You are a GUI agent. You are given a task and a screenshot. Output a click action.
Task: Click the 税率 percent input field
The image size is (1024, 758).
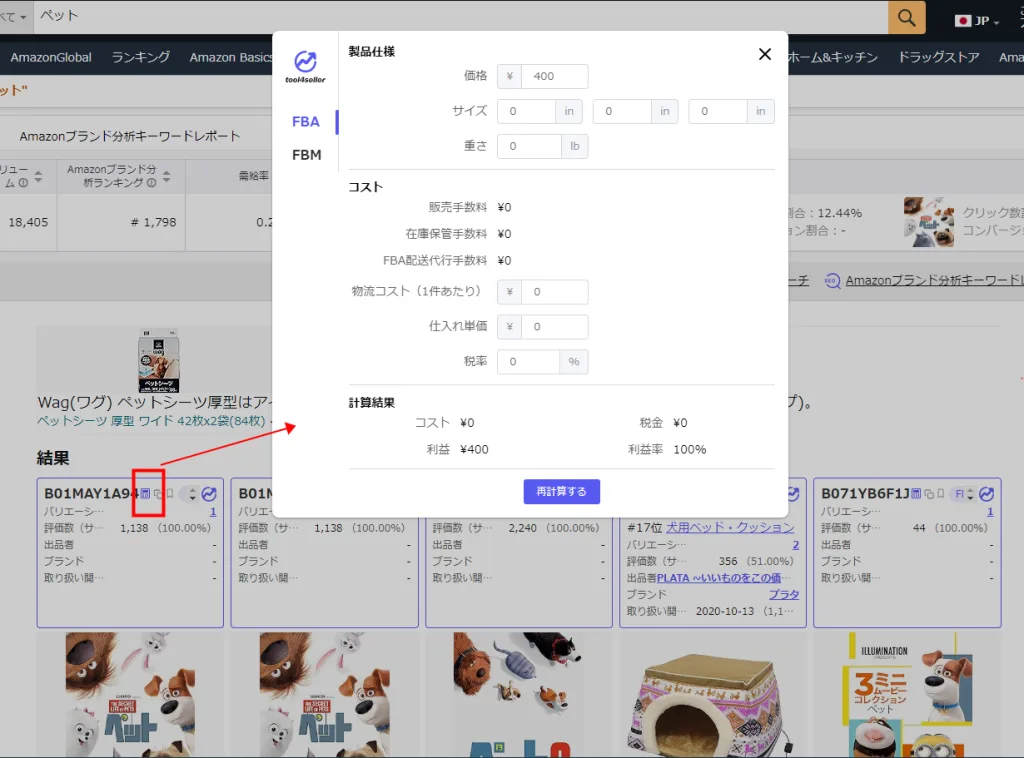click(x=528, y=362)
